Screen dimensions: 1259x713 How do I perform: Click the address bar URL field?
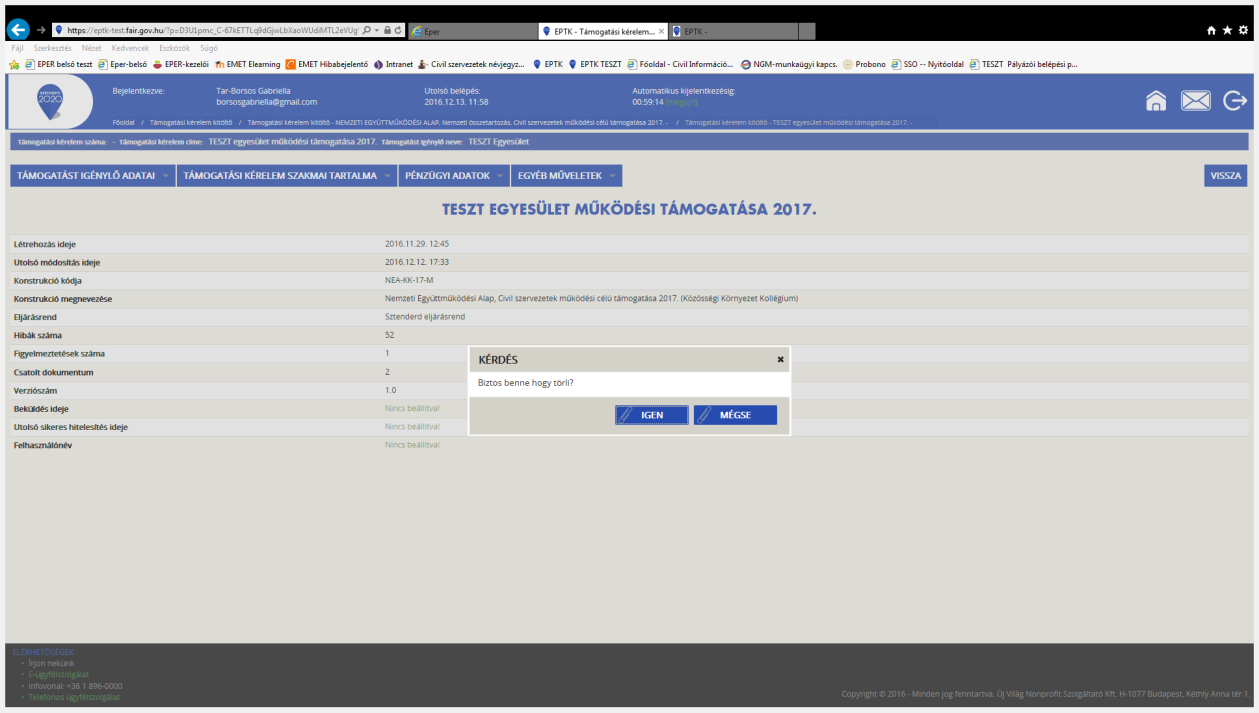[210, 30]
